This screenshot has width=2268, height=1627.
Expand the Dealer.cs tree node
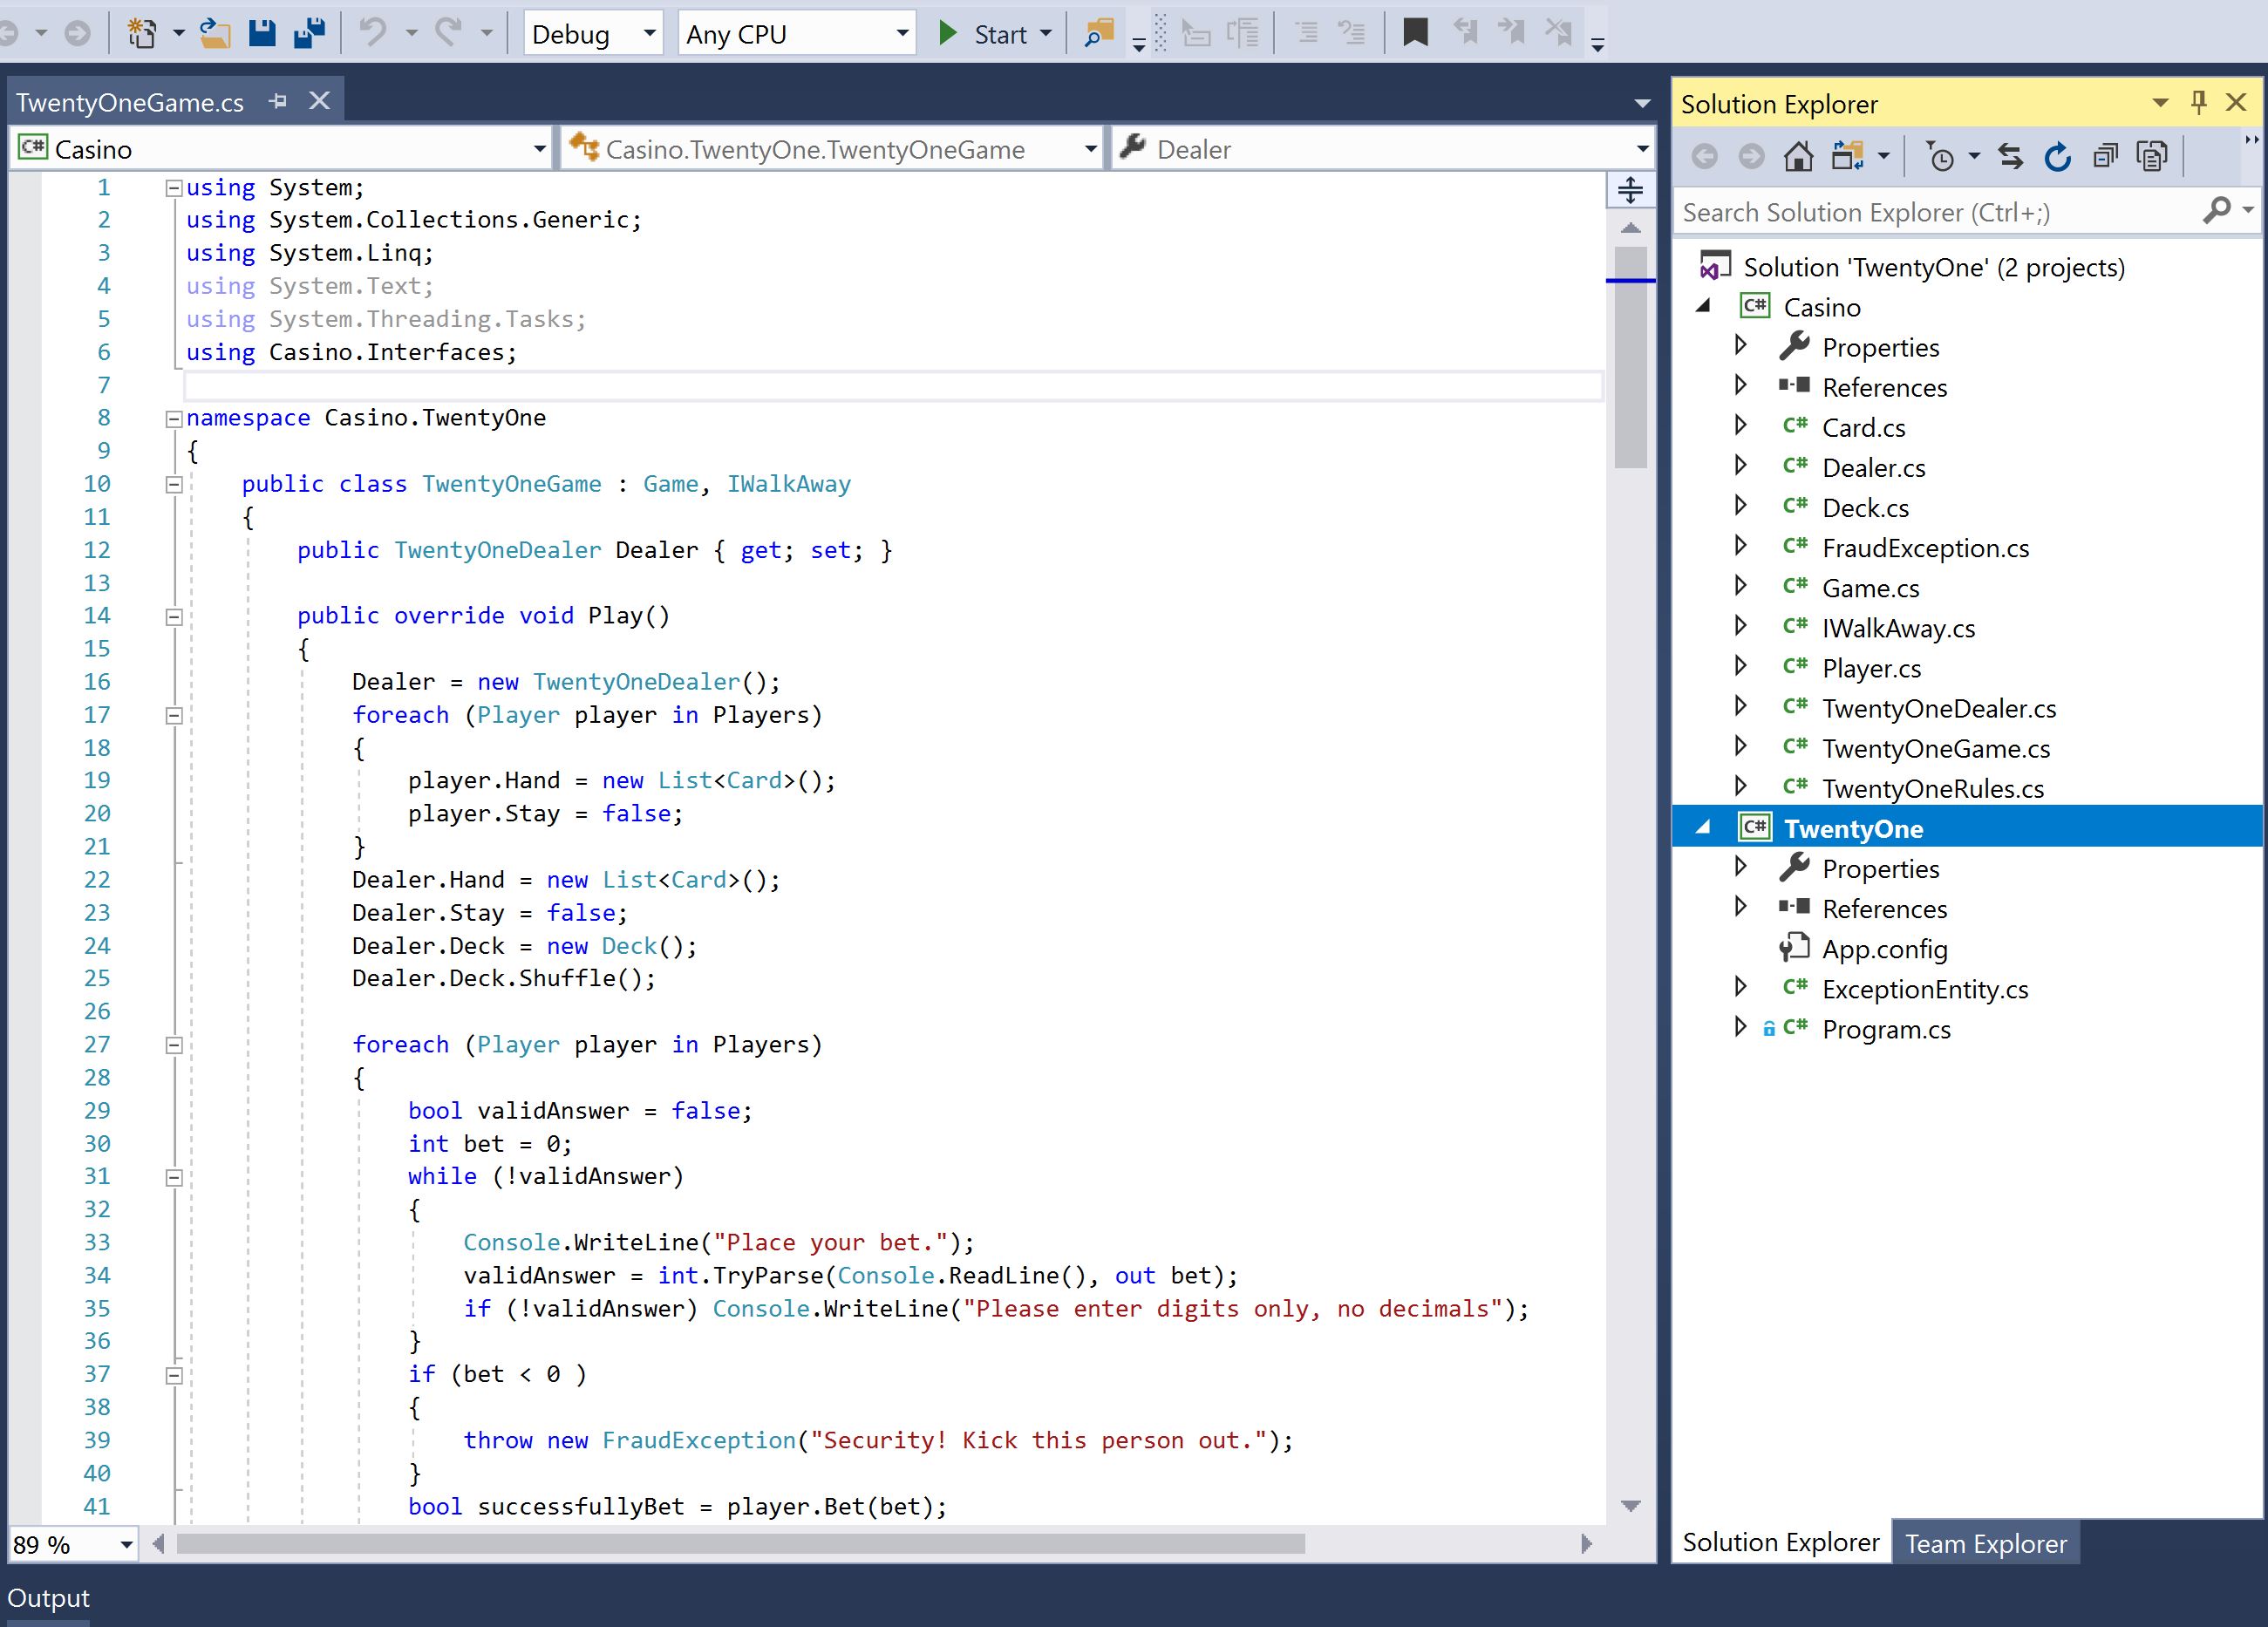(x=1740, y=466)
